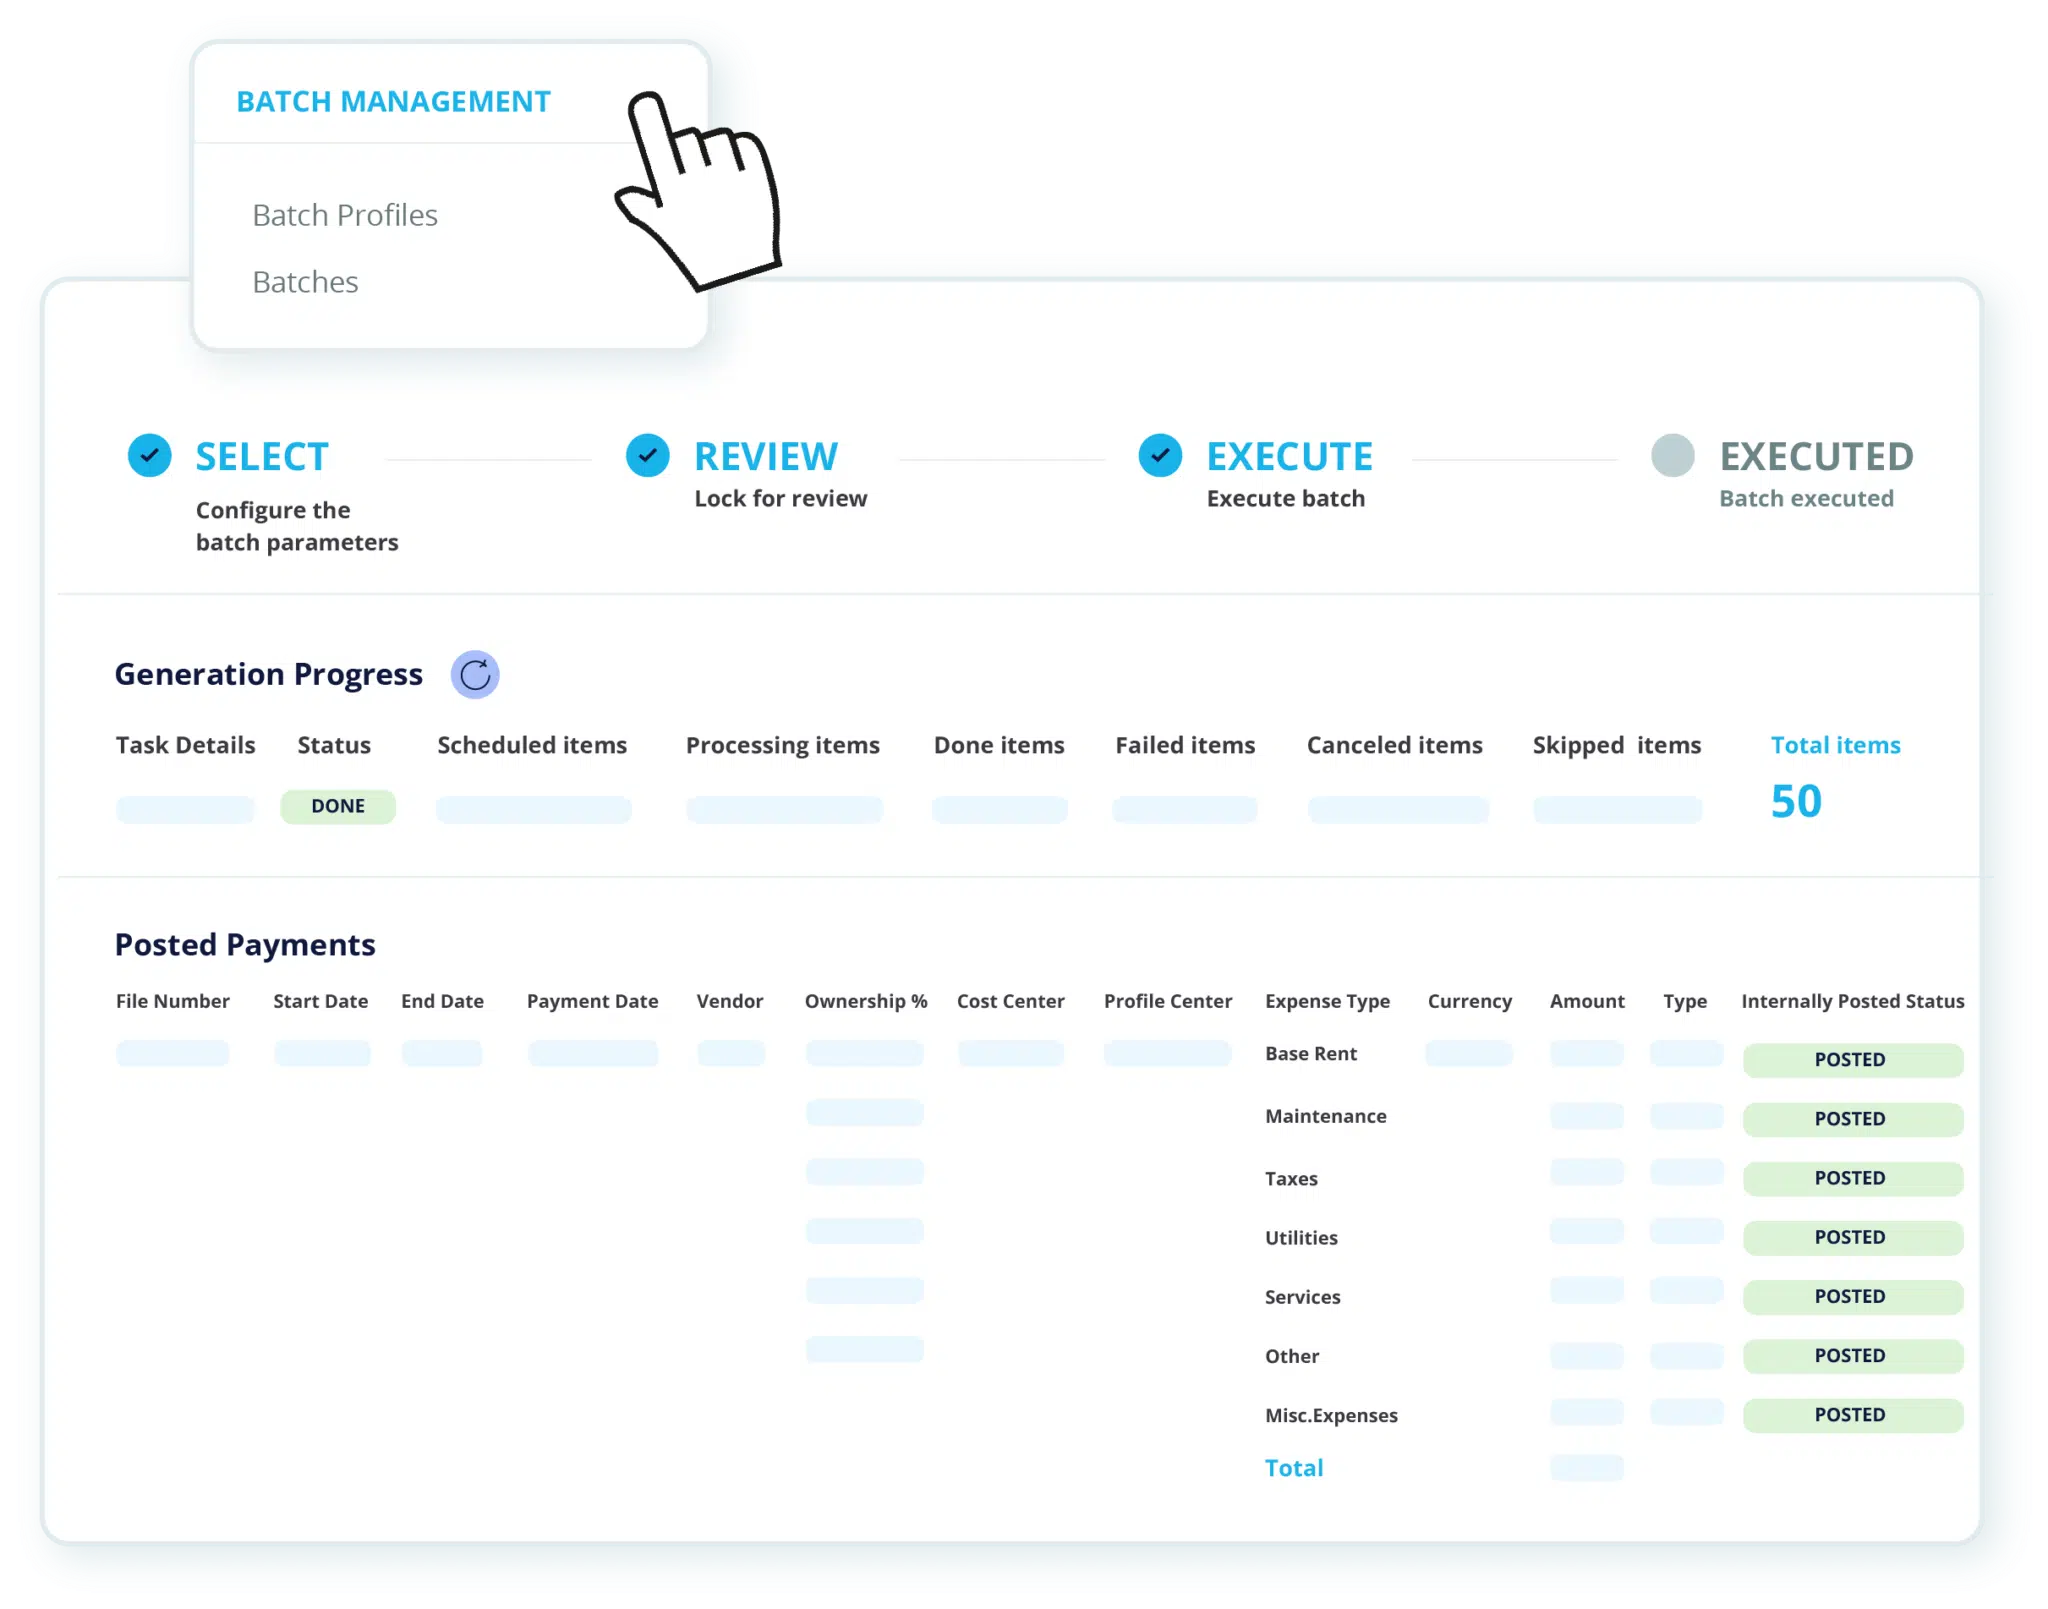
Task: Expand the Expense Type column options
Action: tap(1328, 1001)
